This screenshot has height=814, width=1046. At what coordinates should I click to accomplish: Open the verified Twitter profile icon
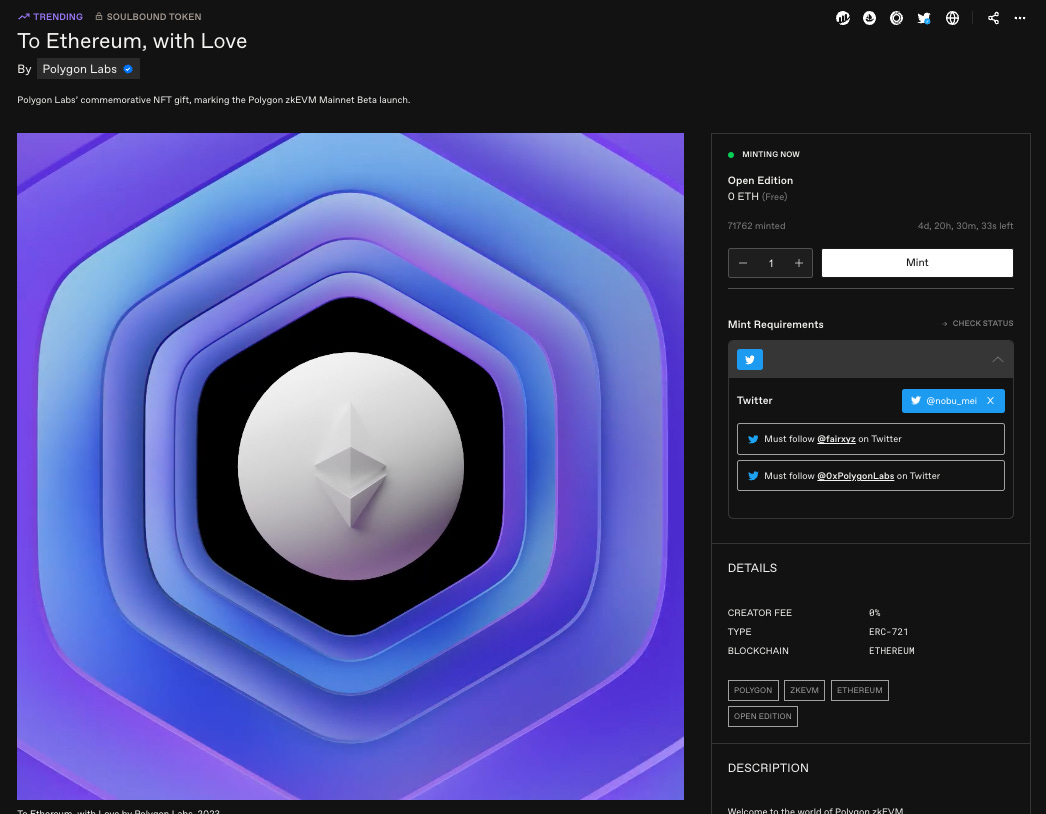point(924,19)
